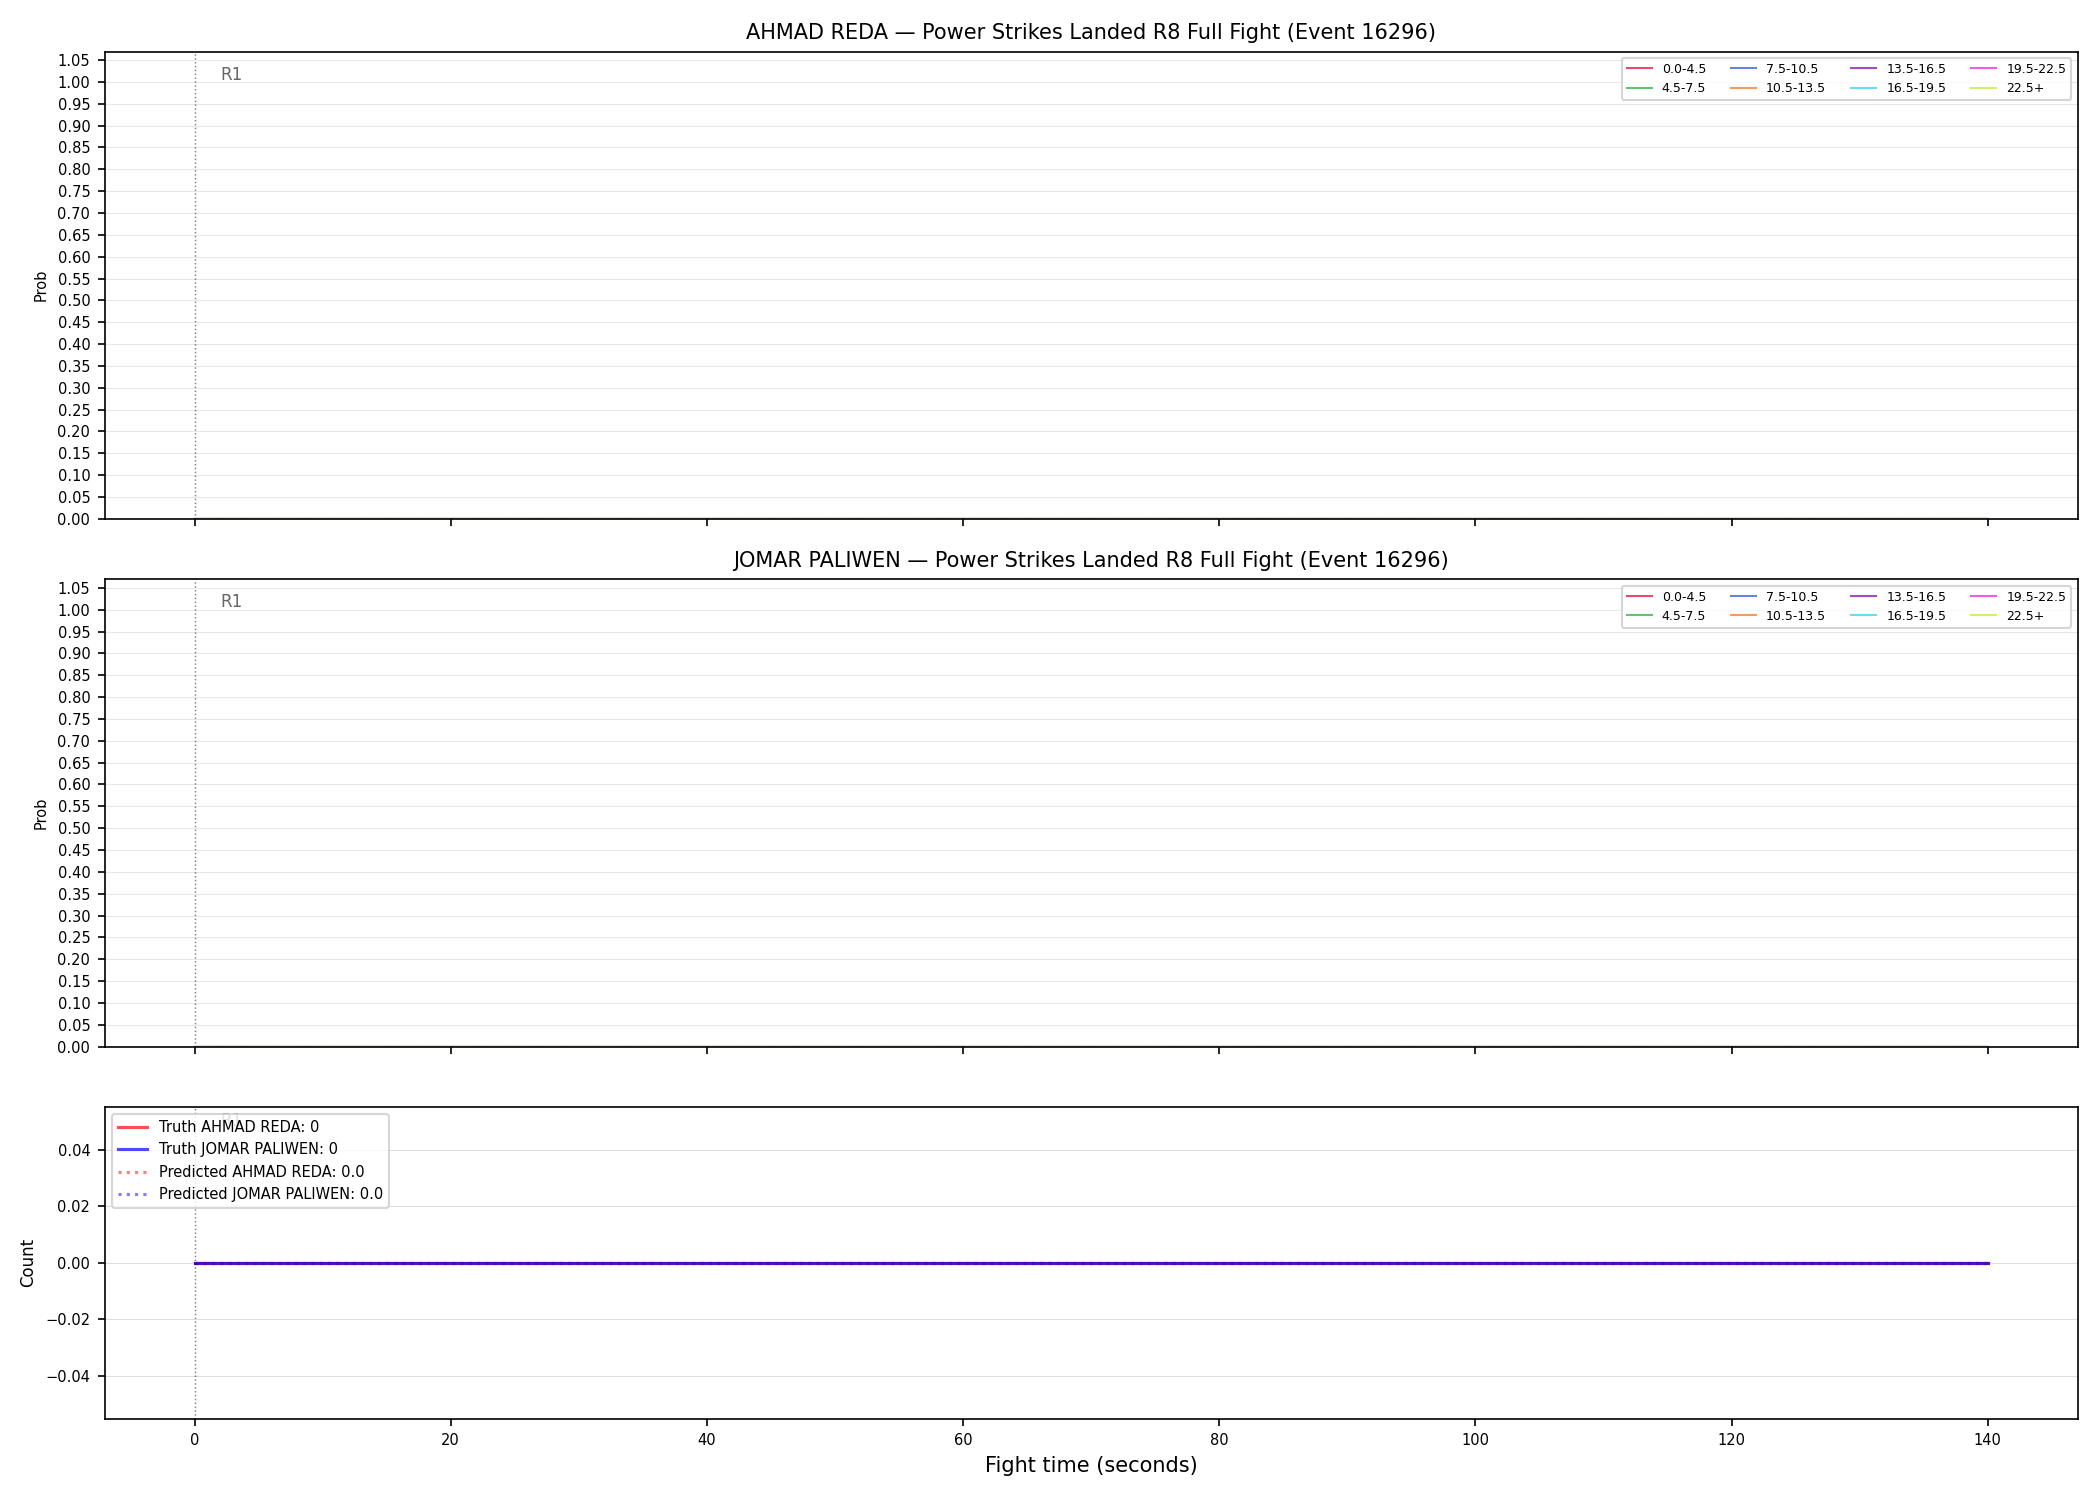Viewport: 2100px width, 1500px height.
Task: Click '13.5-16.5' legend label in AHMAD REDA chart
Action: point(1916,69)
